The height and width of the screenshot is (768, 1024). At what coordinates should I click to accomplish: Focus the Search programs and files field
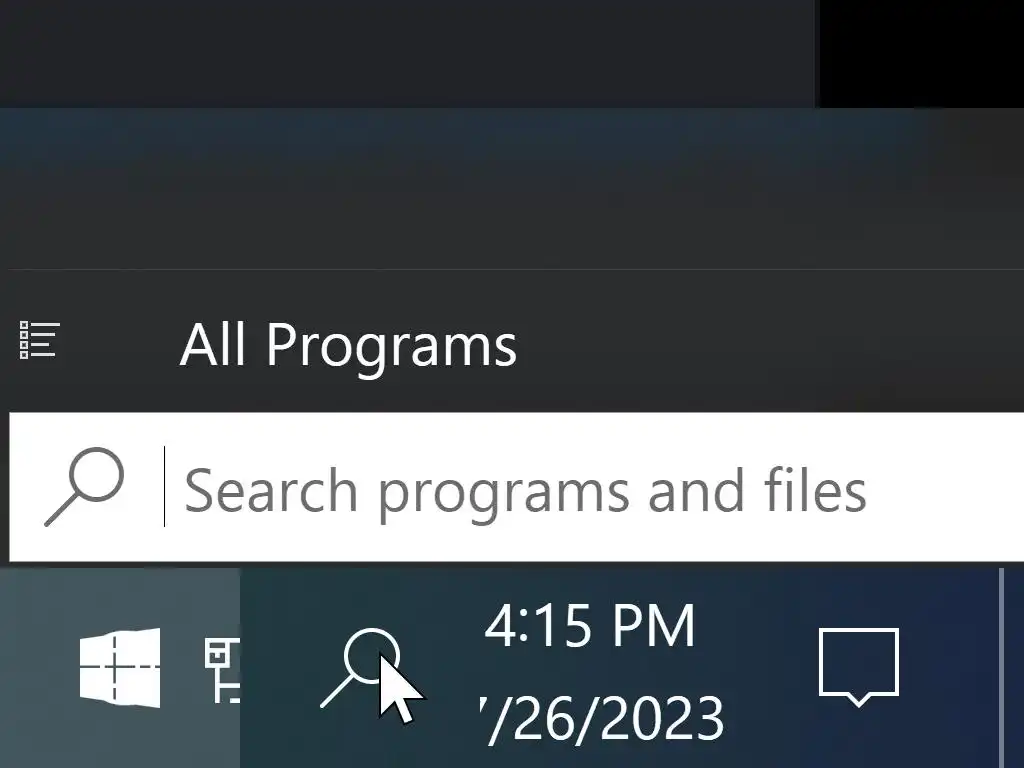(517, 487)
